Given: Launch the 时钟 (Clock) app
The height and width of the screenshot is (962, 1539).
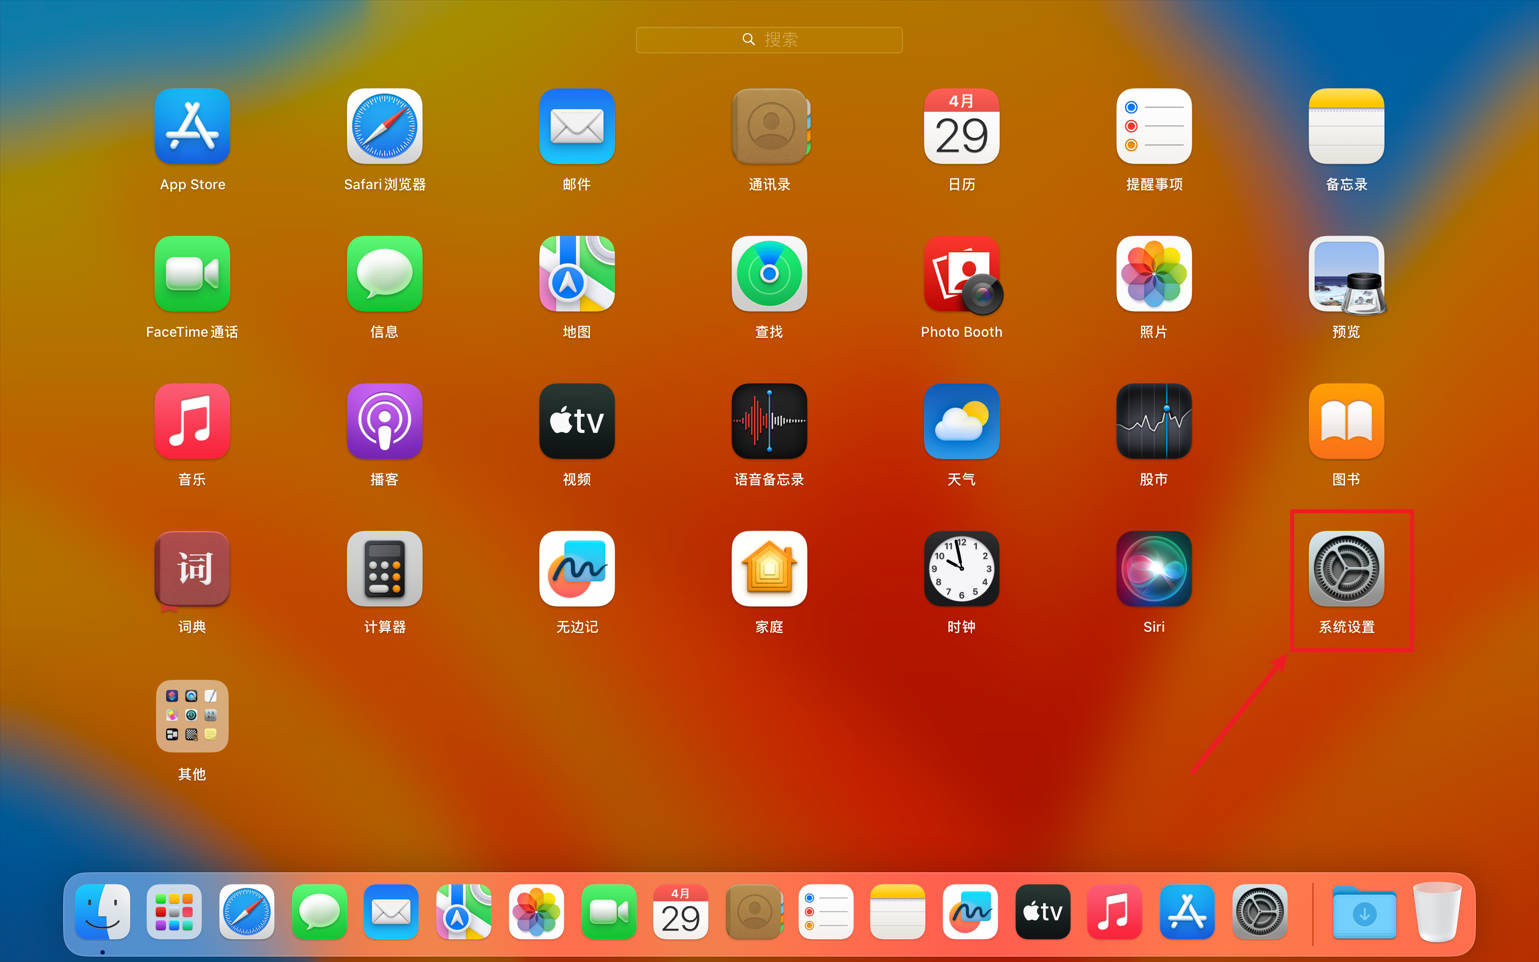Looking at the screenshot, I should coord(962,569).
